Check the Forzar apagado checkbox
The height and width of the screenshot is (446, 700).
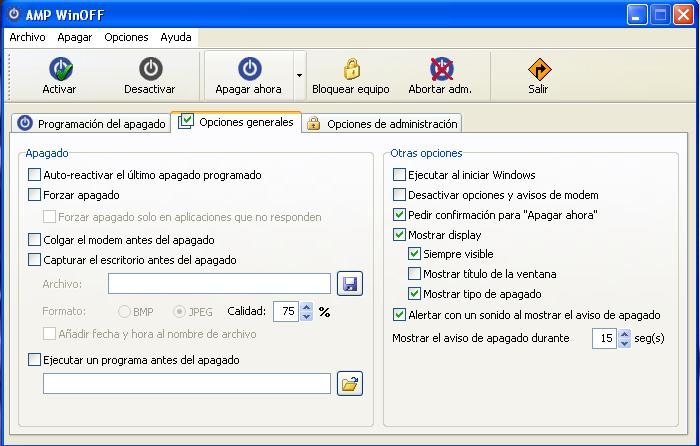pos(34,195)
